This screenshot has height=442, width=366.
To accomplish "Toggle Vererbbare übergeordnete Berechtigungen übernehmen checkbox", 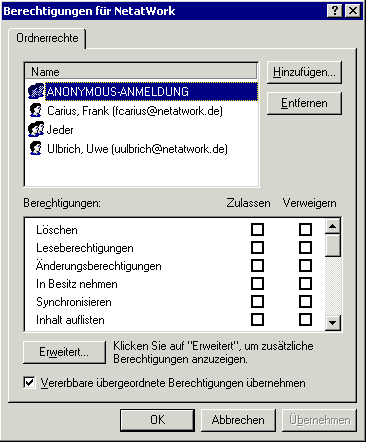I will click(29, 382).
